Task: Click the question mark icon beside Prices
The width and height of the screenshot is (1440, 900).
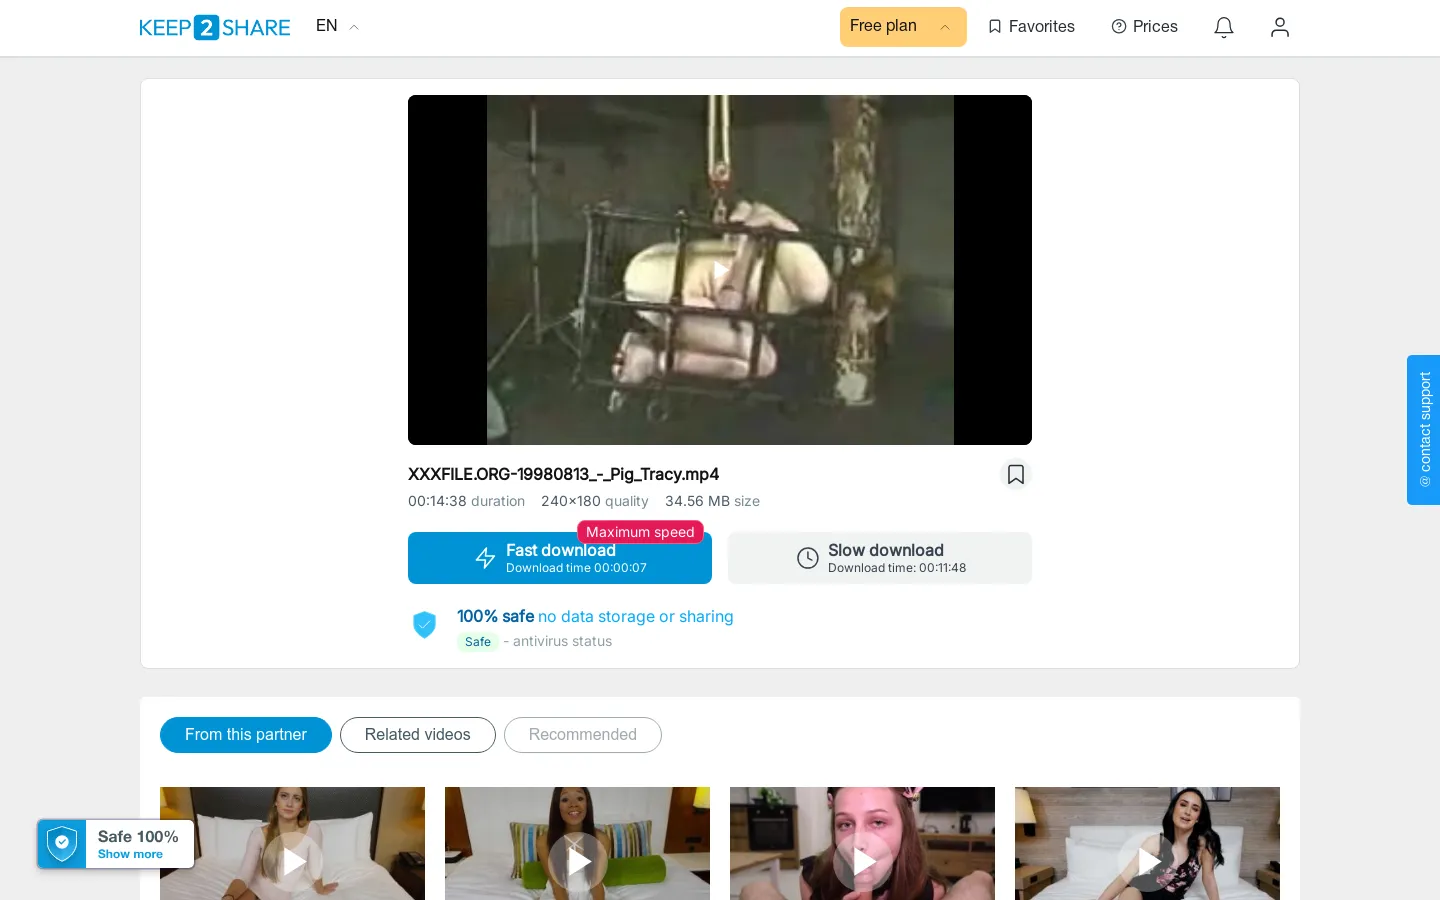Action: (1119, 27)
